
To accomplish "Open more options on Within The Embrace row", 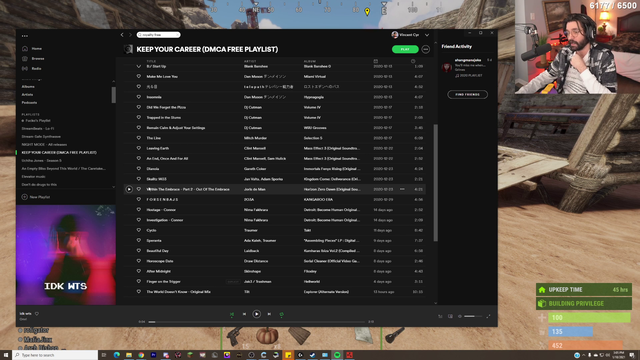I will pos(402,189).
